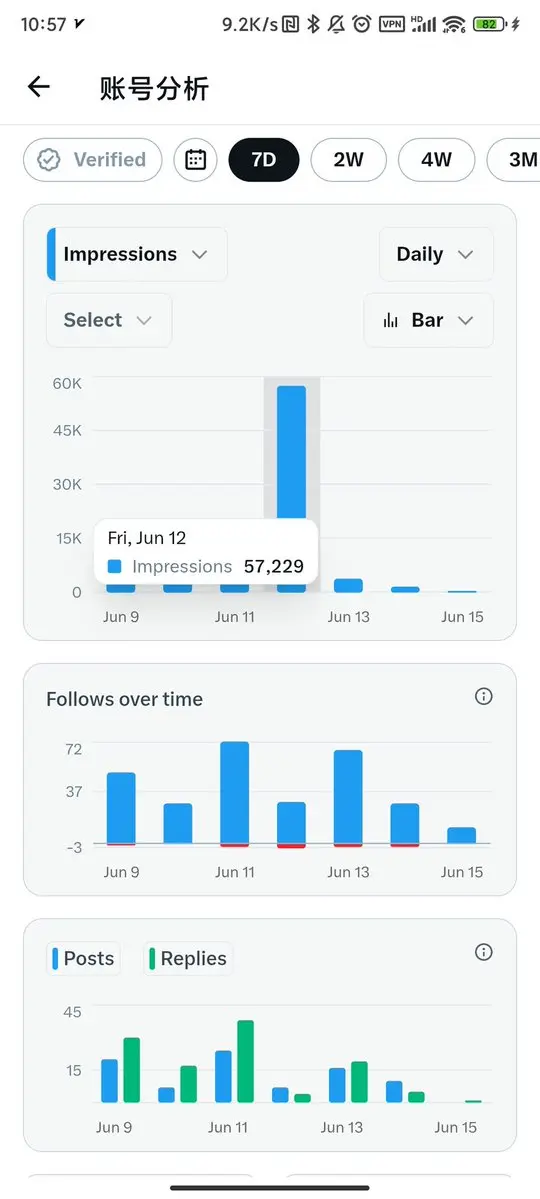Tap the battery indicator in status bar

coord(490,24)
